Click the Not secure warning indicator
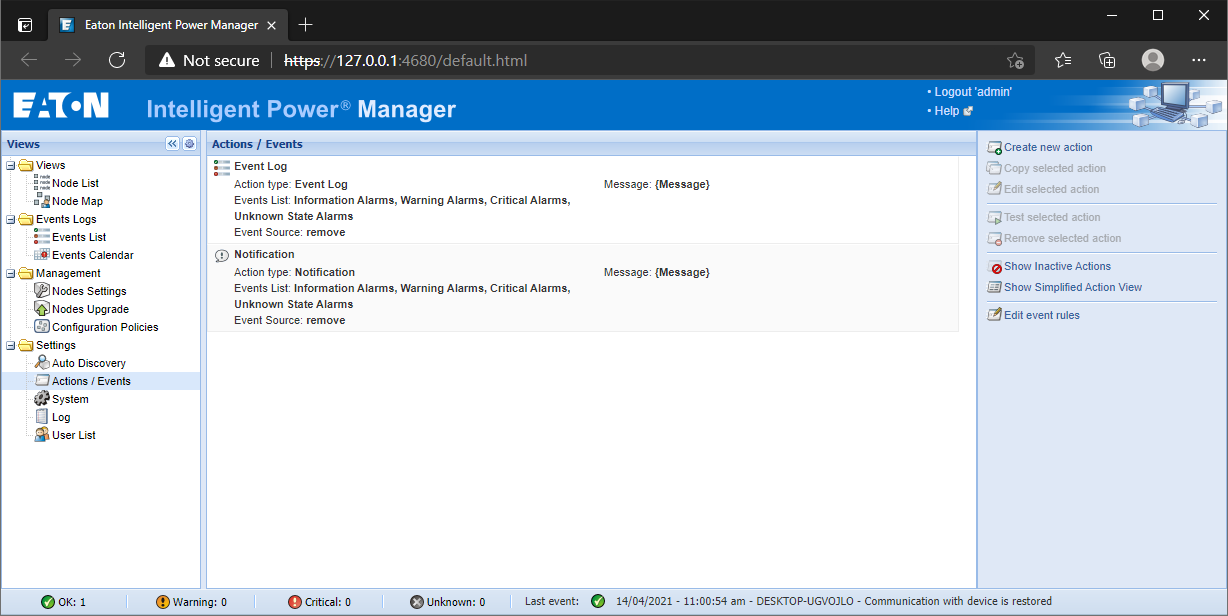This screenshot has height=616, width=1228. (x=208, y=60)
